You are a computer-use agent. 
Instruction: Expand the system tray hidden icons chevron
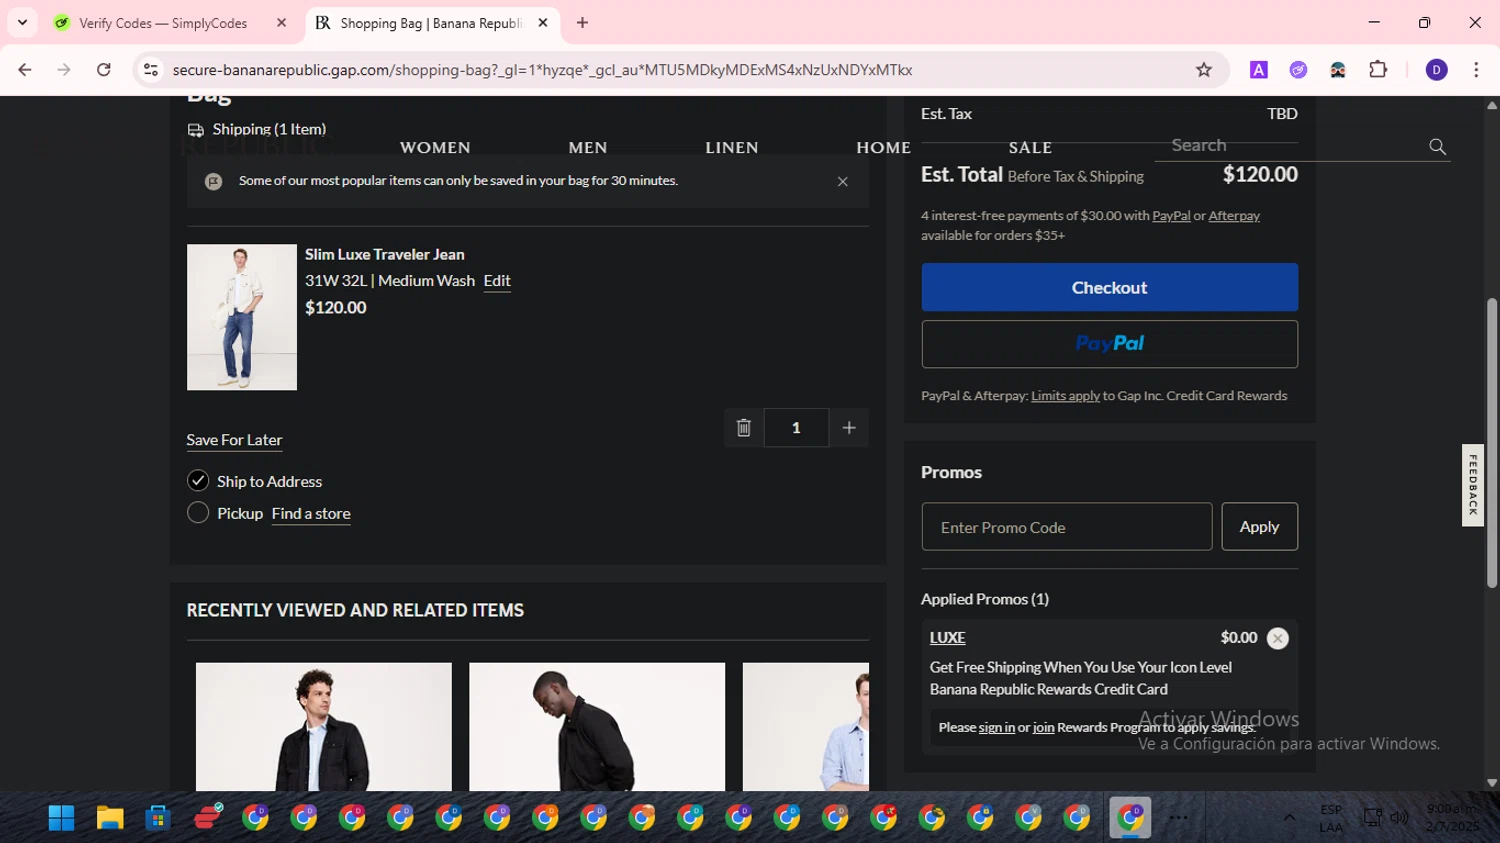1290,818
